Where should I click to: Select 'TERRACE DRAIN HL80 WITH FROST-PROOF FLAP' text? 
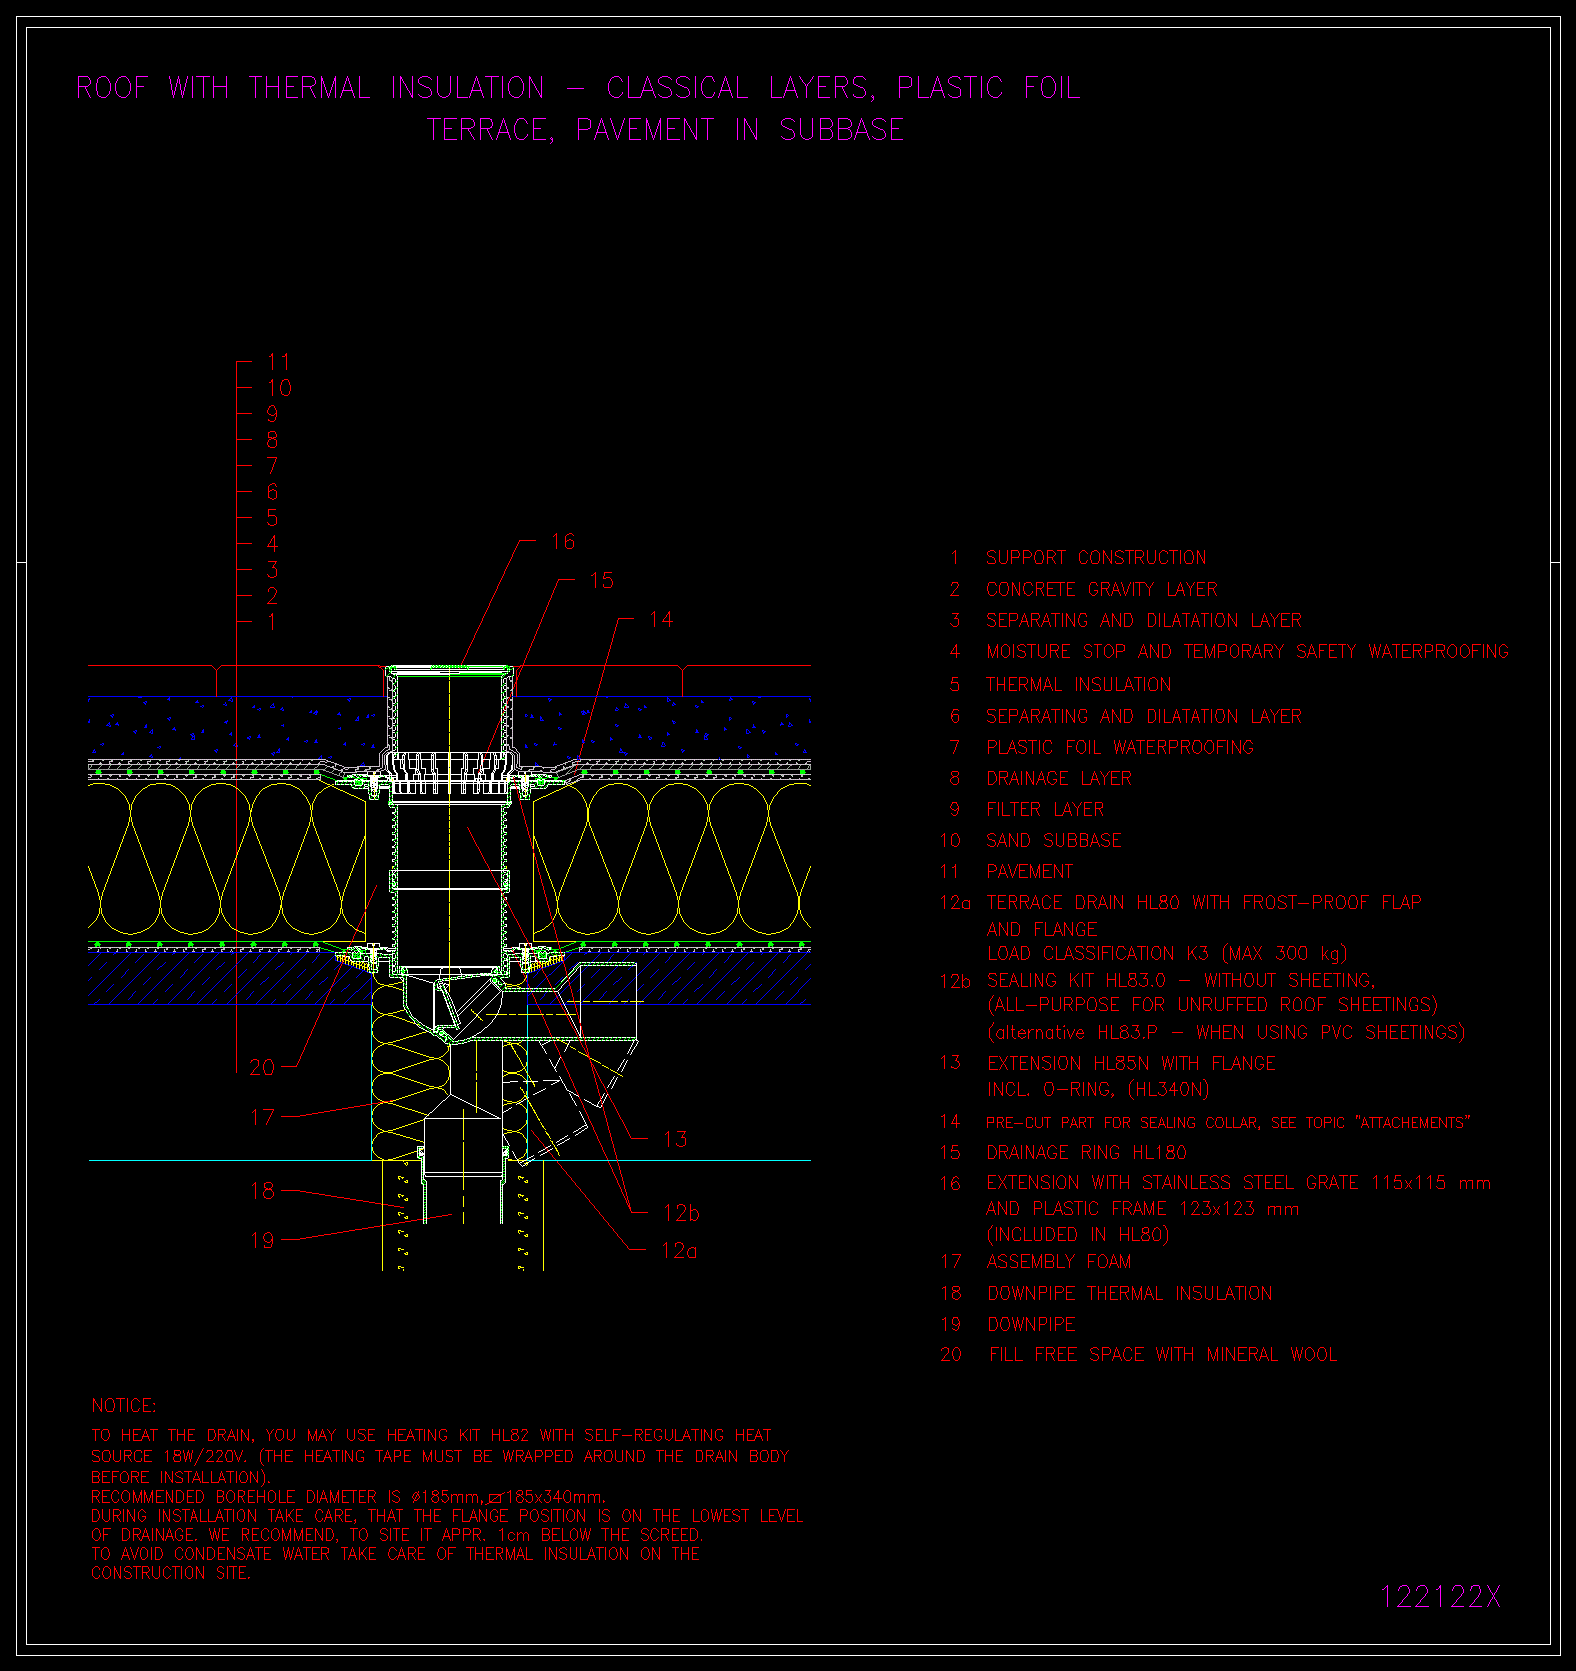click(1204, 902)
